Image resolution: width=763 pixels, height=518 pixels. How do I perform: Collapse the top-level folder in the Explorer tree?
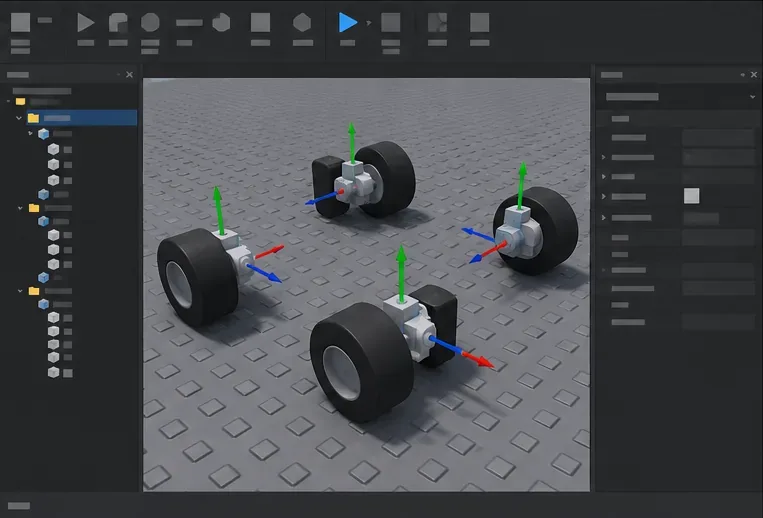point(8,101)
